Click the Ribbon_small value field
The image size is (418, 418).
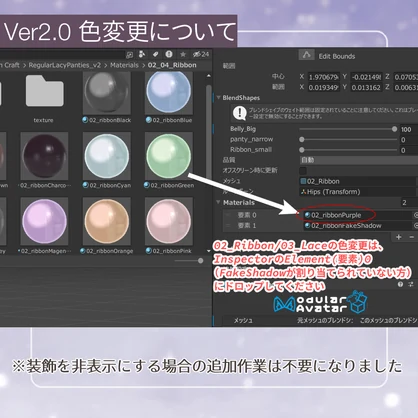[x=409, y=150]
